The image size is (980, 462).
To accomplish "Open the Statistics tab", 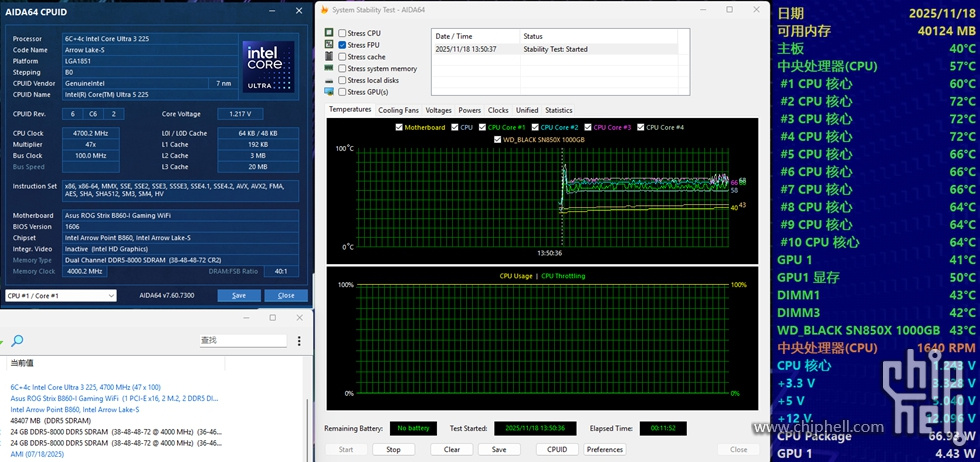I will (x=558, y=110).
